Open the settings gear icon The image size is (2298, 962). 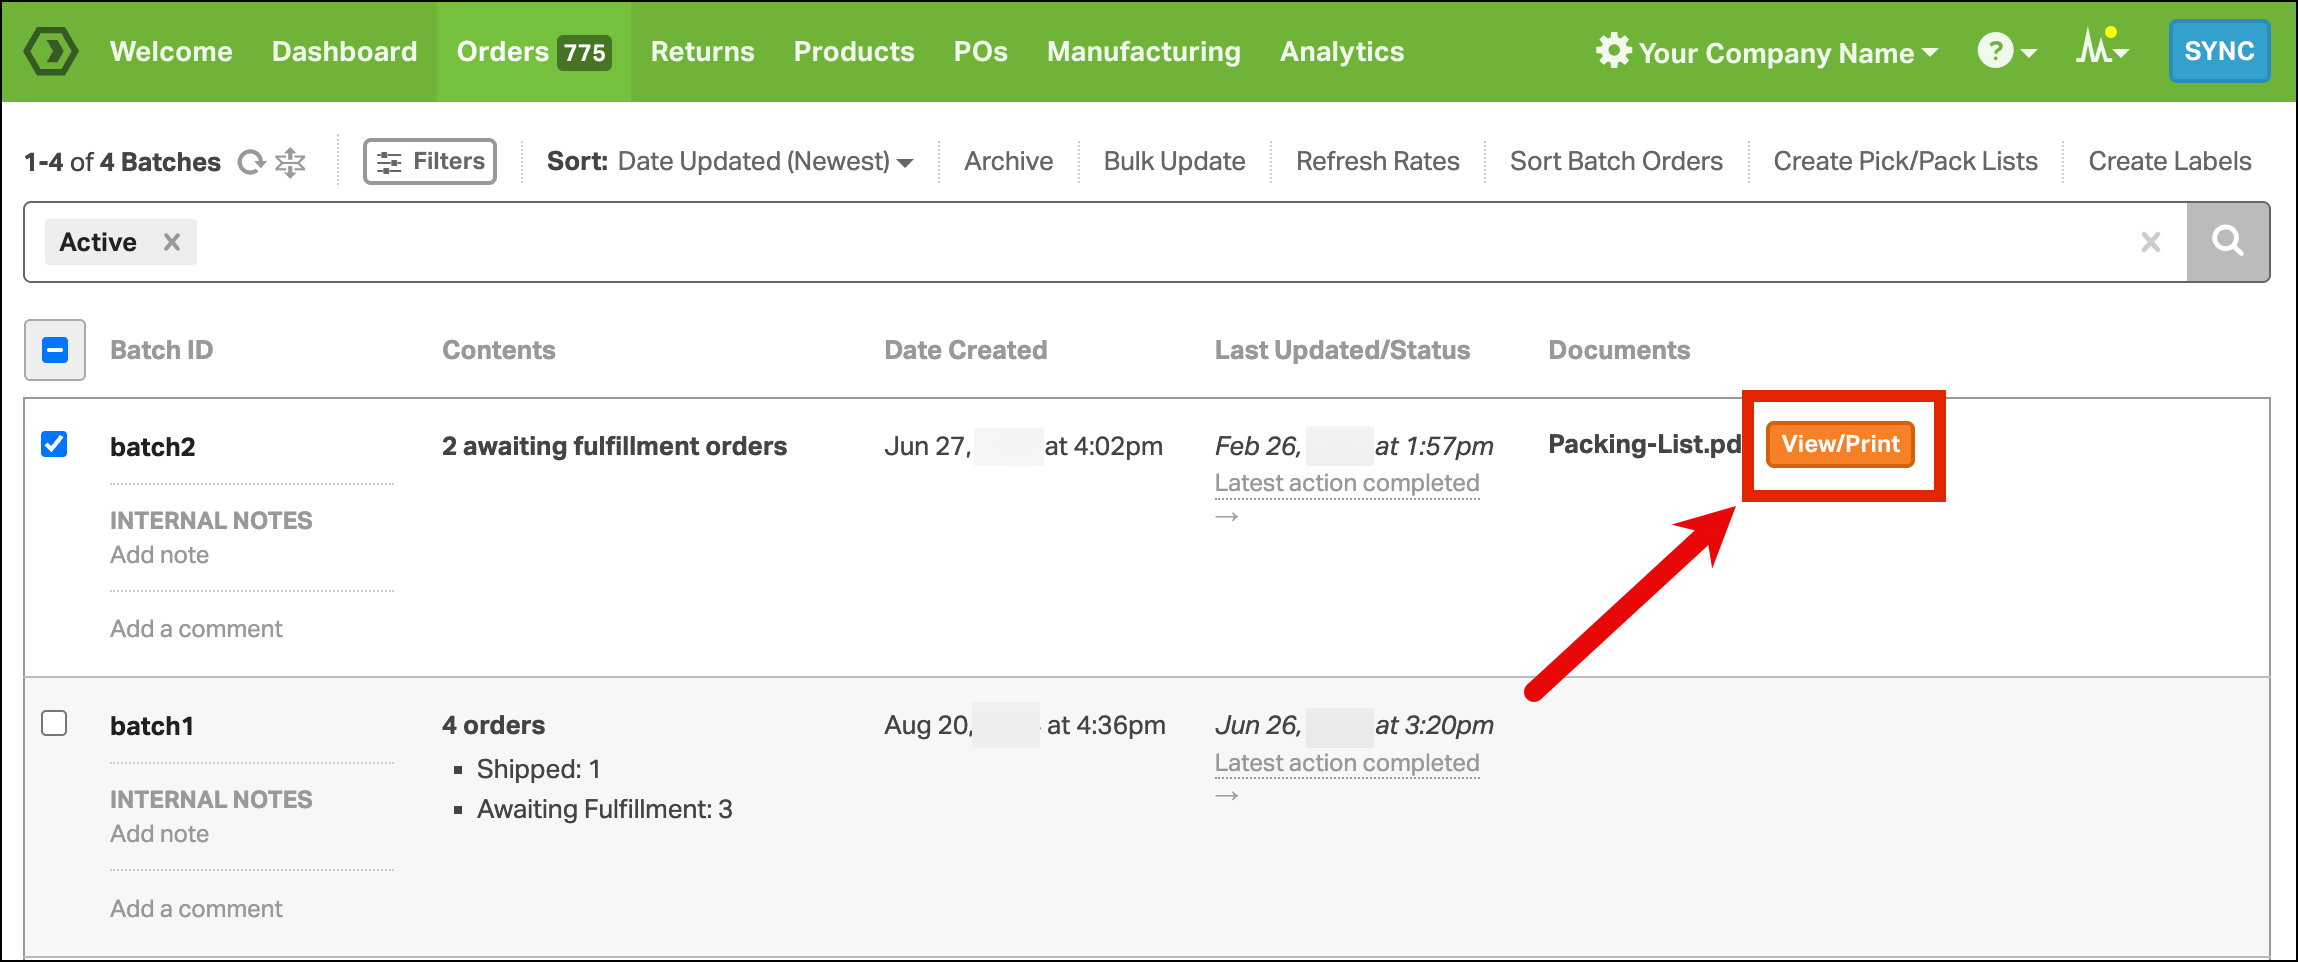point(1613,51)
